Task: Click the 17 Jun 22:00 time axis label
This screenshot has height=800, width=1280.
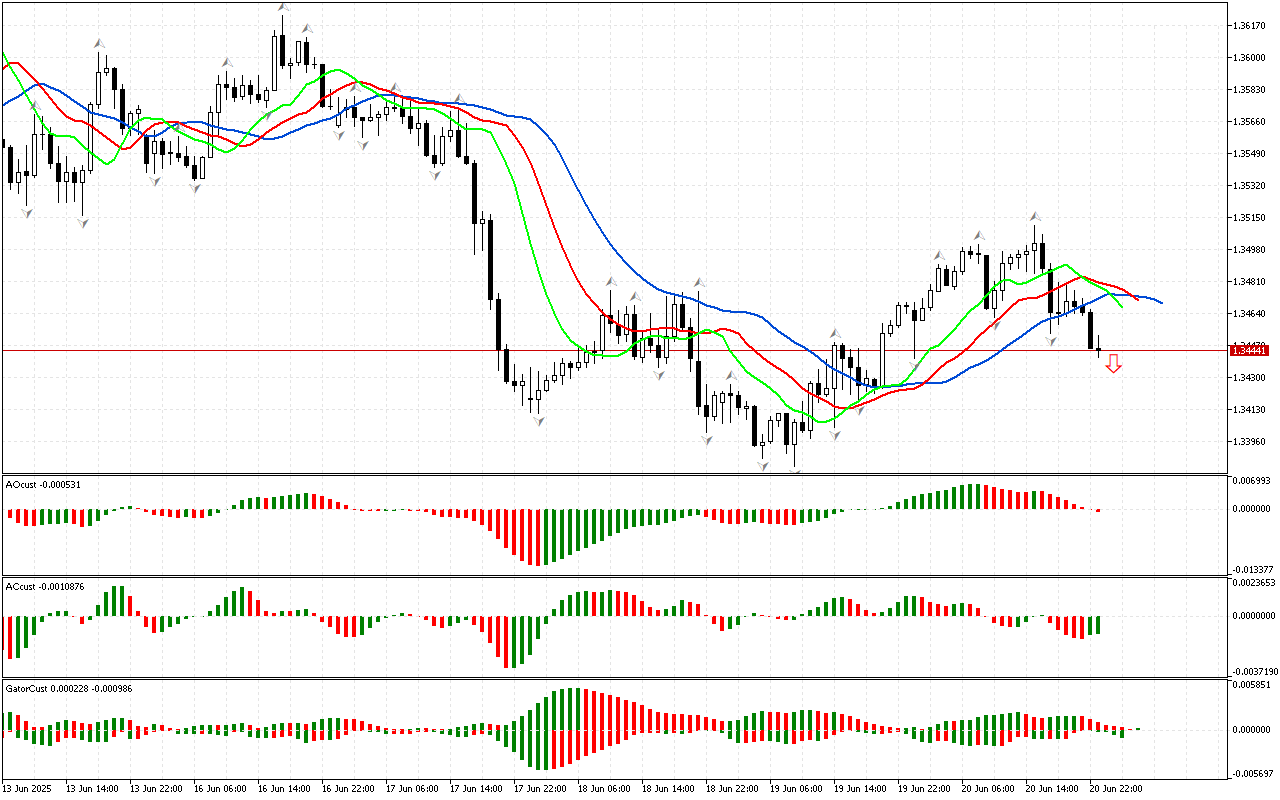Action: [x=539, y=789]
